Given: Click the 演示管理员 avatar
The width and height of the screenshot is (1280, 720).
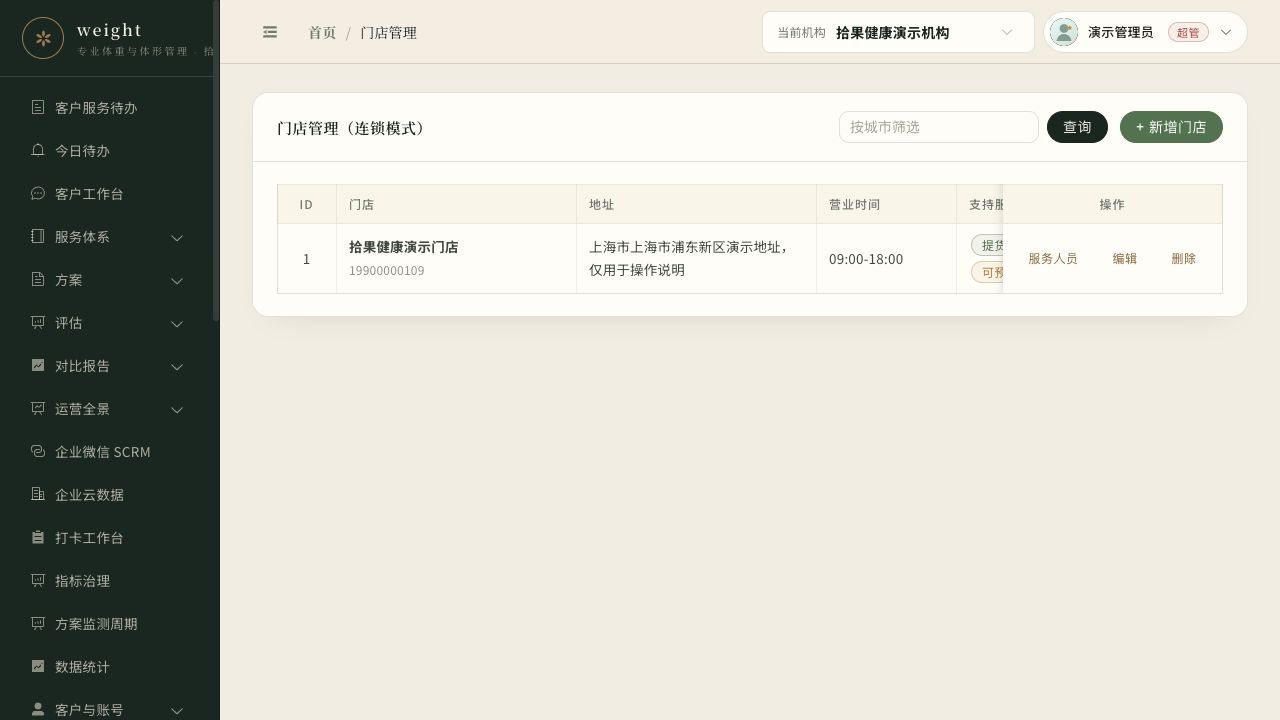Looking at the screenshot, I should 1064,32.
